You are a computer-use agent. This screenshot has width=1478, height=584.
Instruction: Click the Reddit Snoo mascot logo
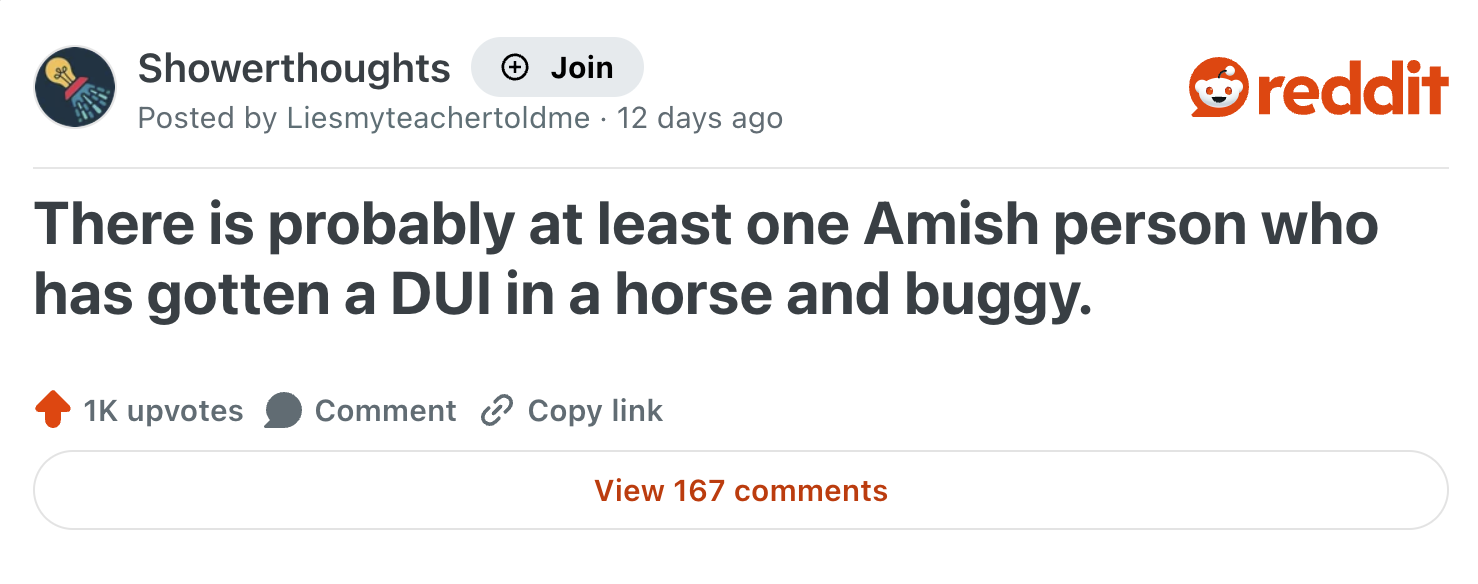pos(1219,89)
